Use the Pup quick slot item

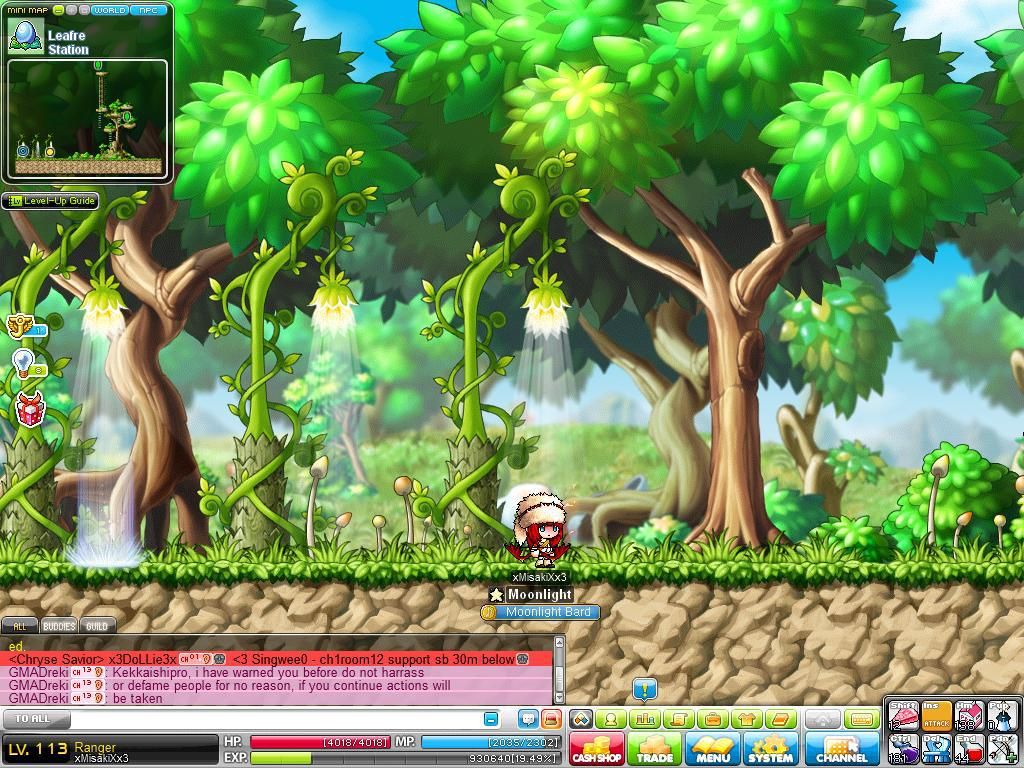(x=1001, y=716)
